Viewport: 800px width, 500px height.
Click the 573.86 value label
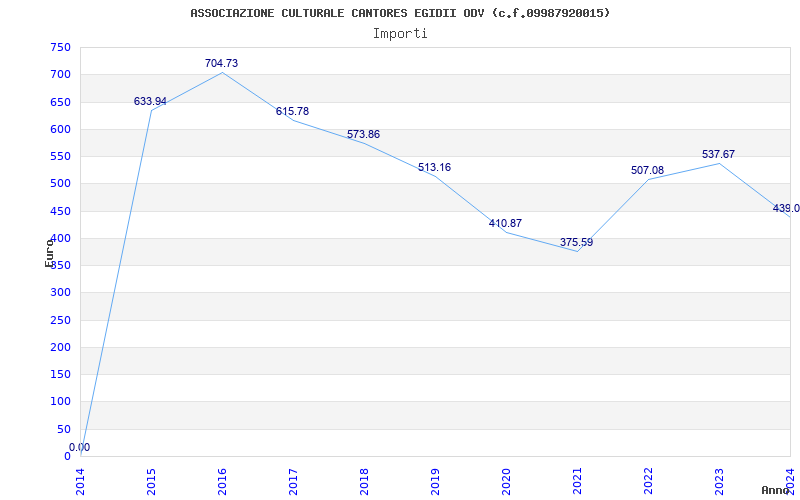tap(363, 134)
